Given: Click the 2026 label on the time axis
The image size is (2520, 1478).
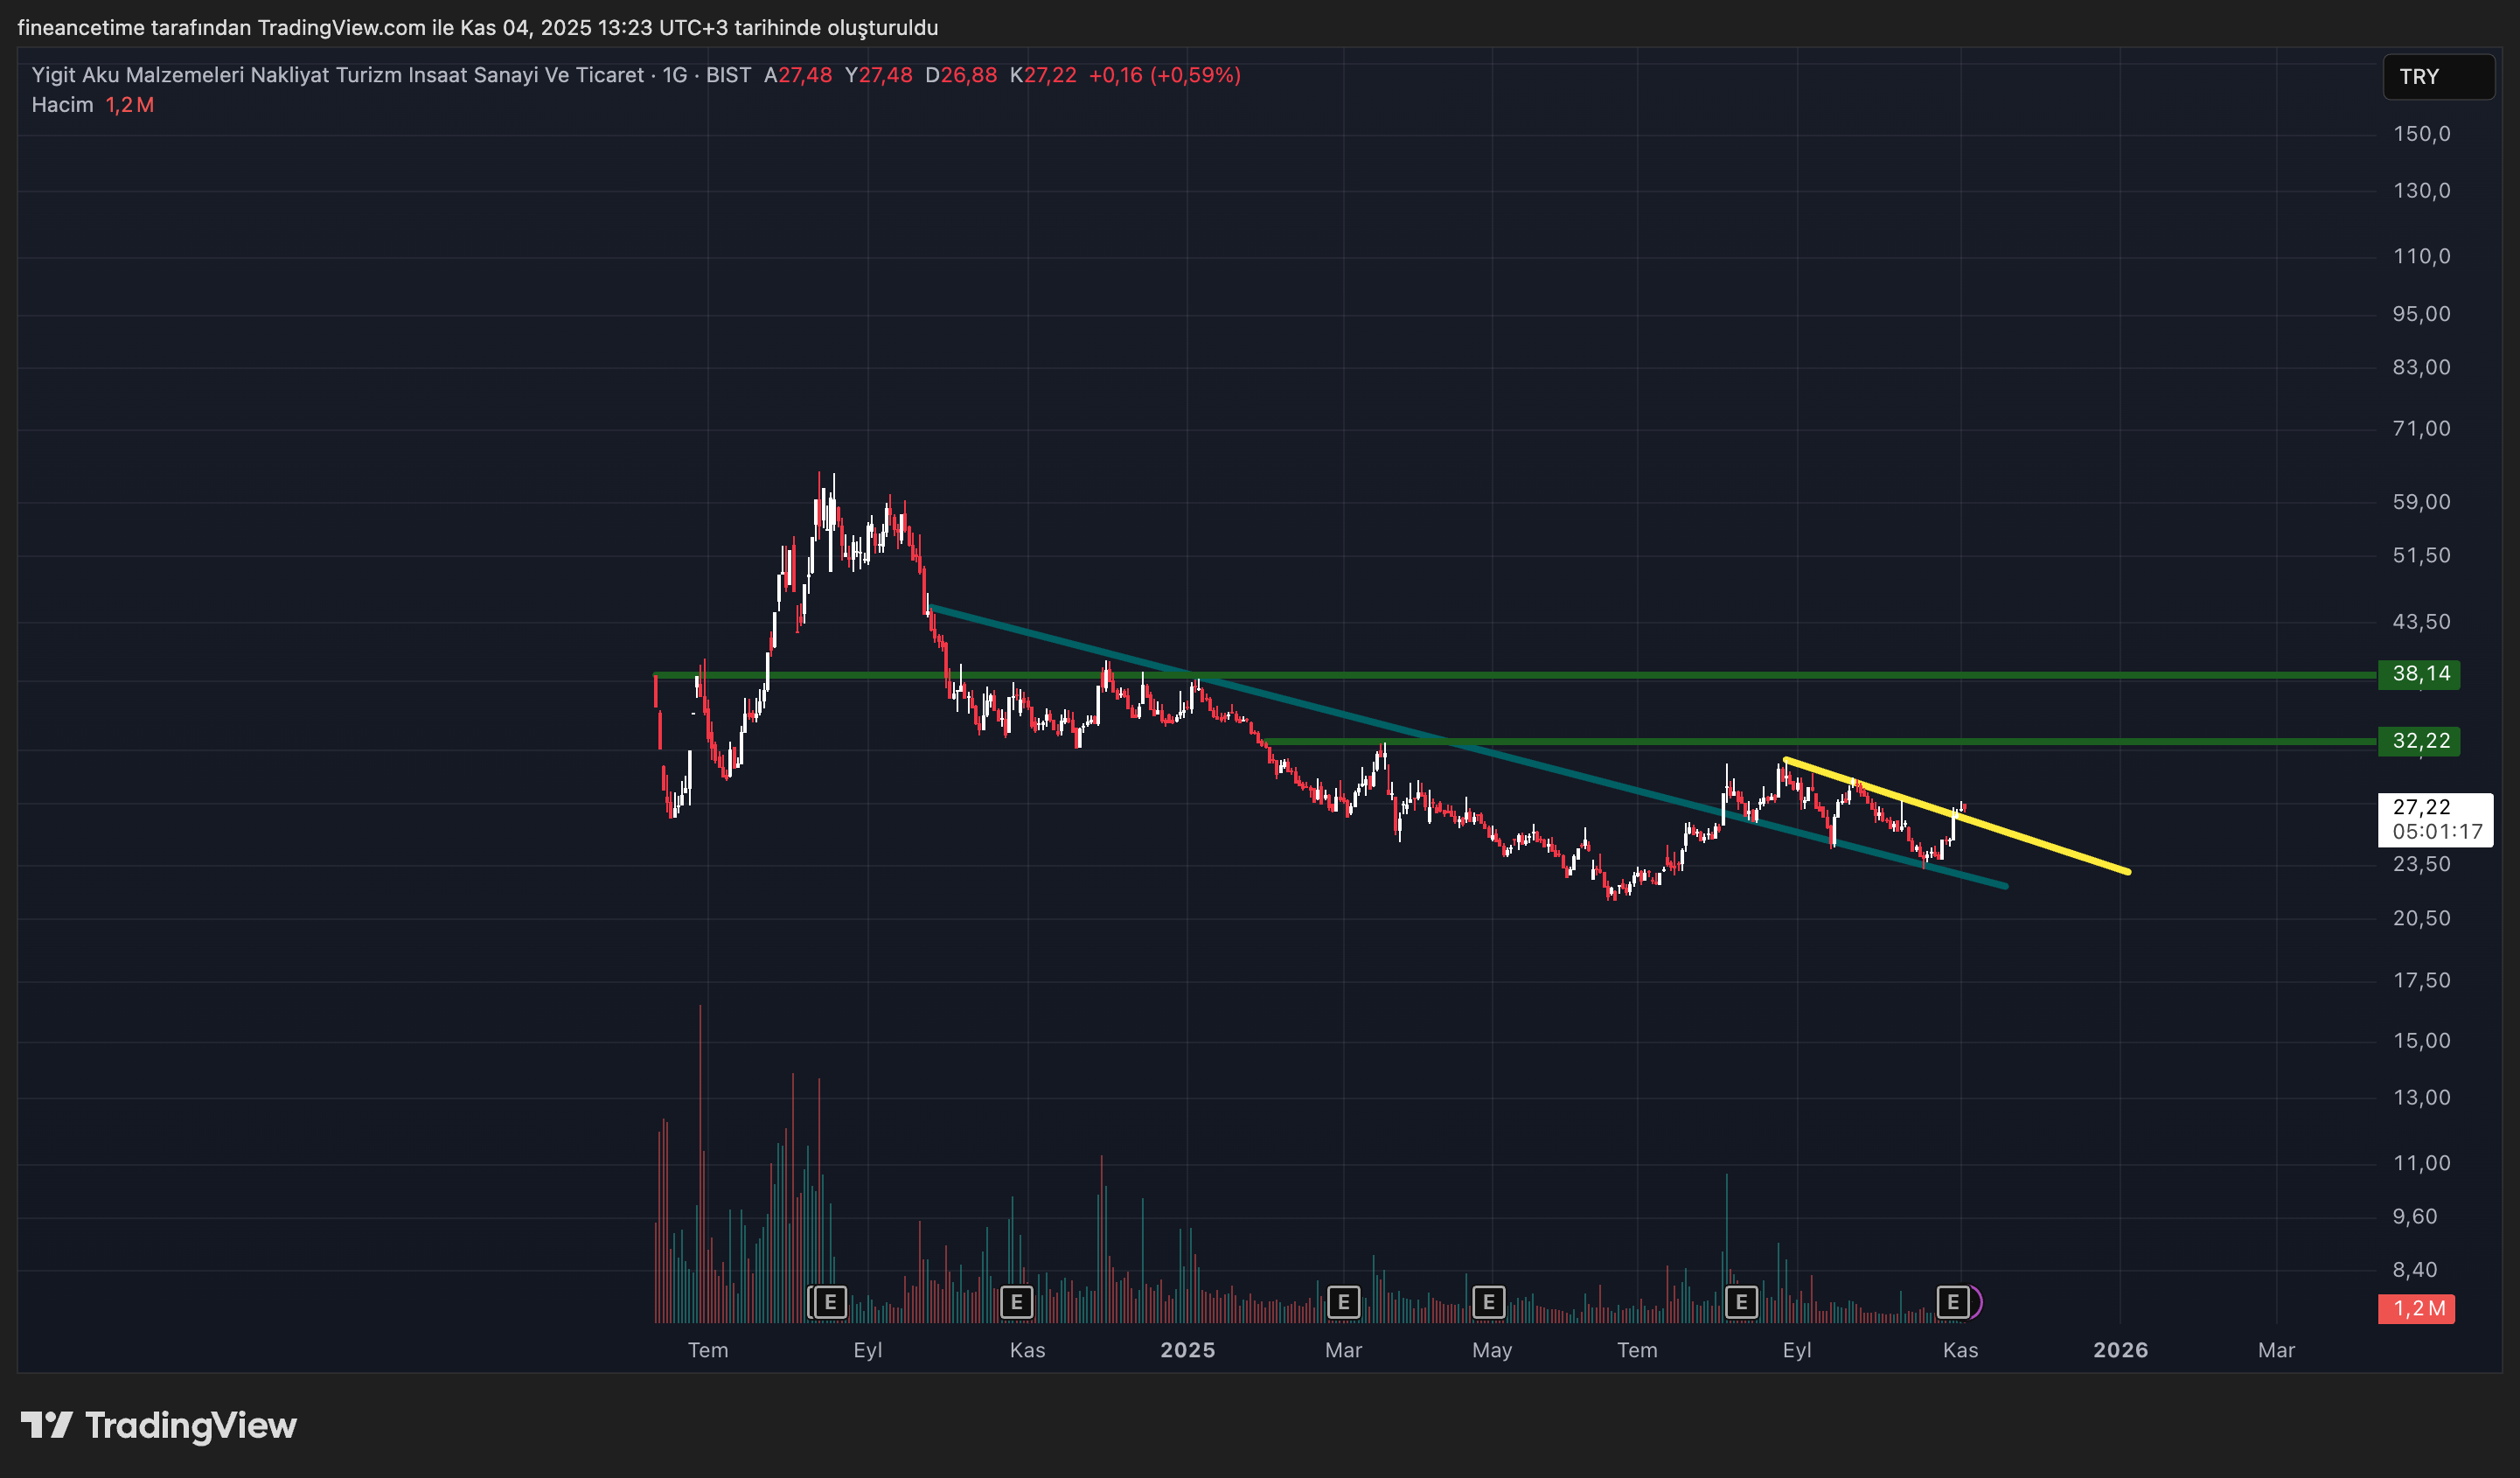Looking at the screenshot, I should (2120, 1350).
